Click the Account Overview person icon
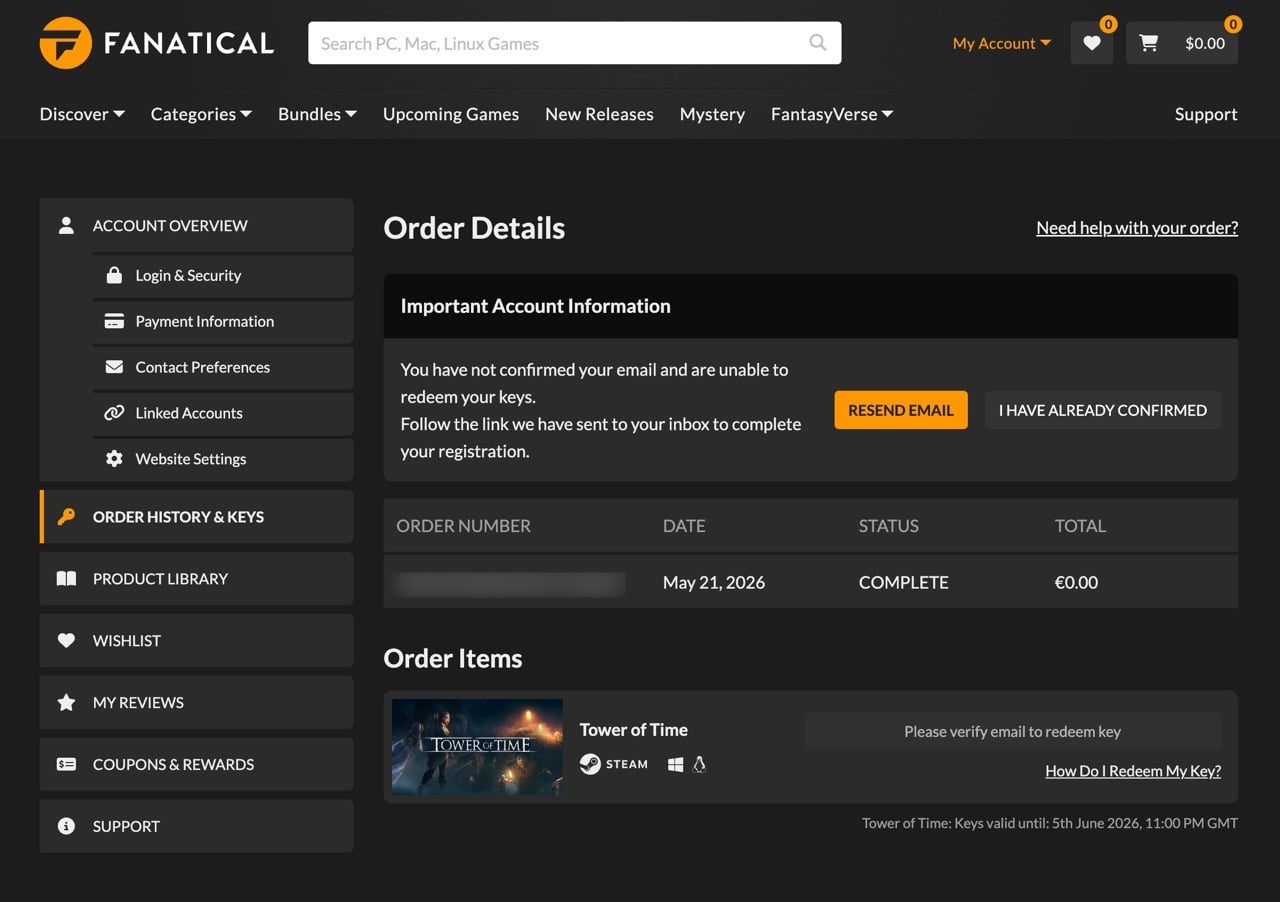Screen dimensions: 1280x902 [66, 225]
